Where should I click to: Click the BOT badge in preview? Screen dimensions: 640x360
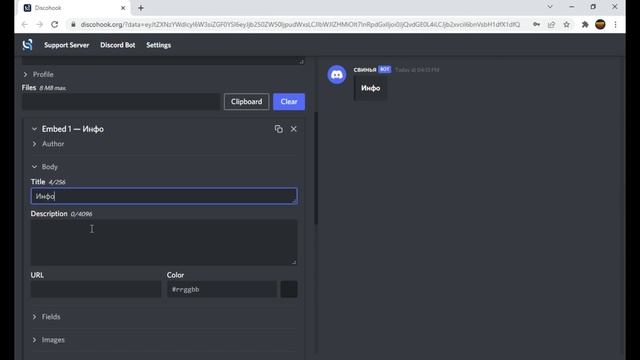coord(384,69)
